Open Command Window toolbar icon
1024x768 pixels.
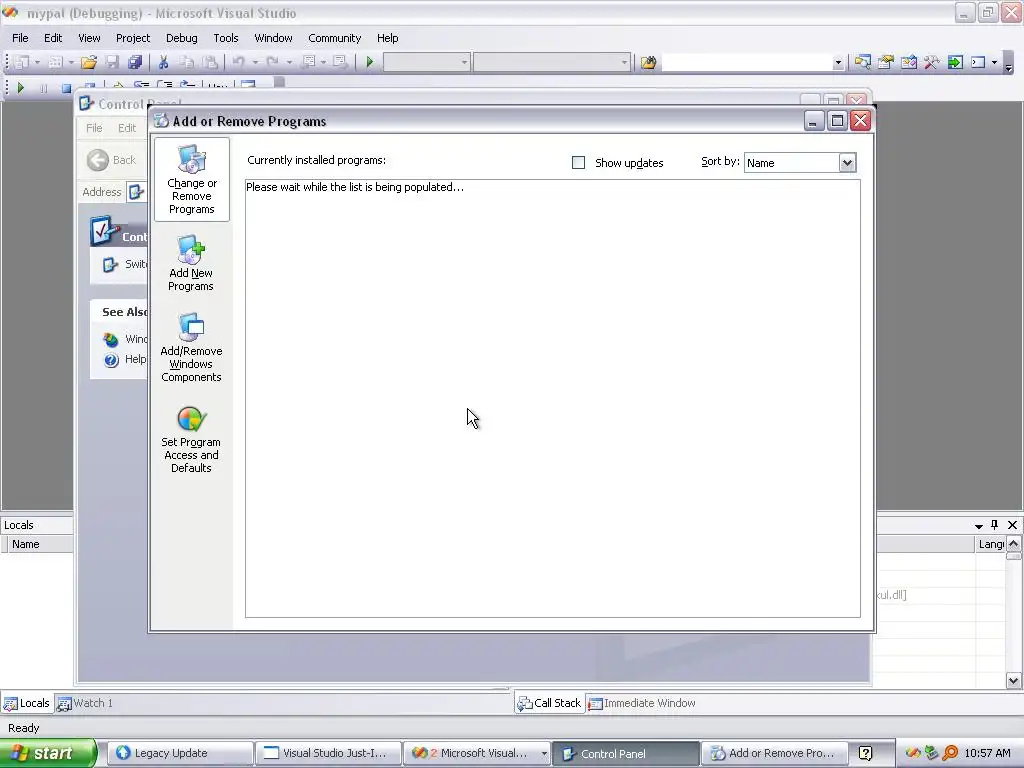[x=978, y=63]
